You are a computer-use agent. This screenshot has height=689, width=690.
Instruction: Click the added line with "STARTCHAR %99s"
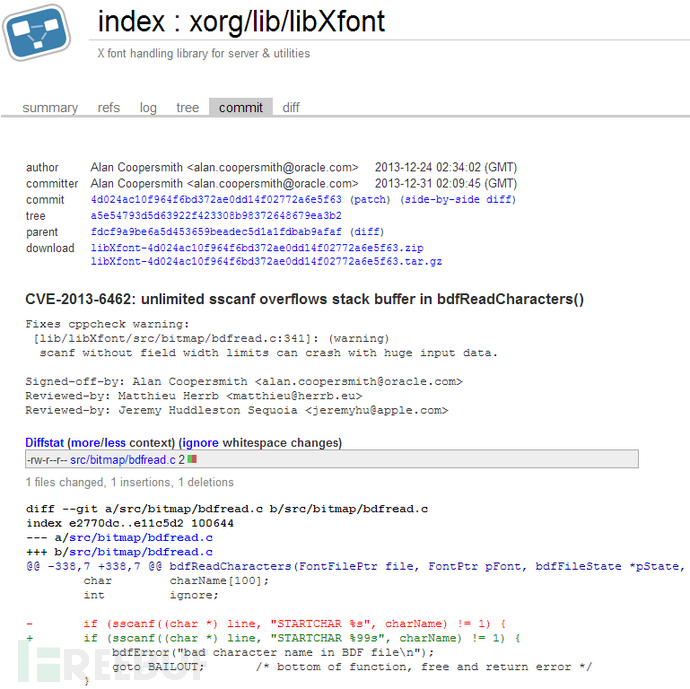coord(273,638)
